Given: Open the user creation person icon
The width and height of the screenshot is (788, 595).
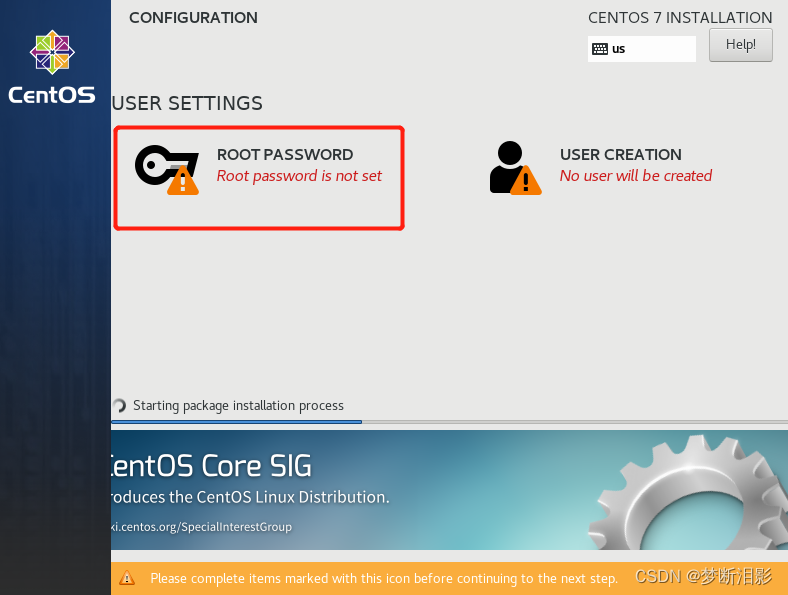Looking at the screenshot, I should [x=515, y=168].
